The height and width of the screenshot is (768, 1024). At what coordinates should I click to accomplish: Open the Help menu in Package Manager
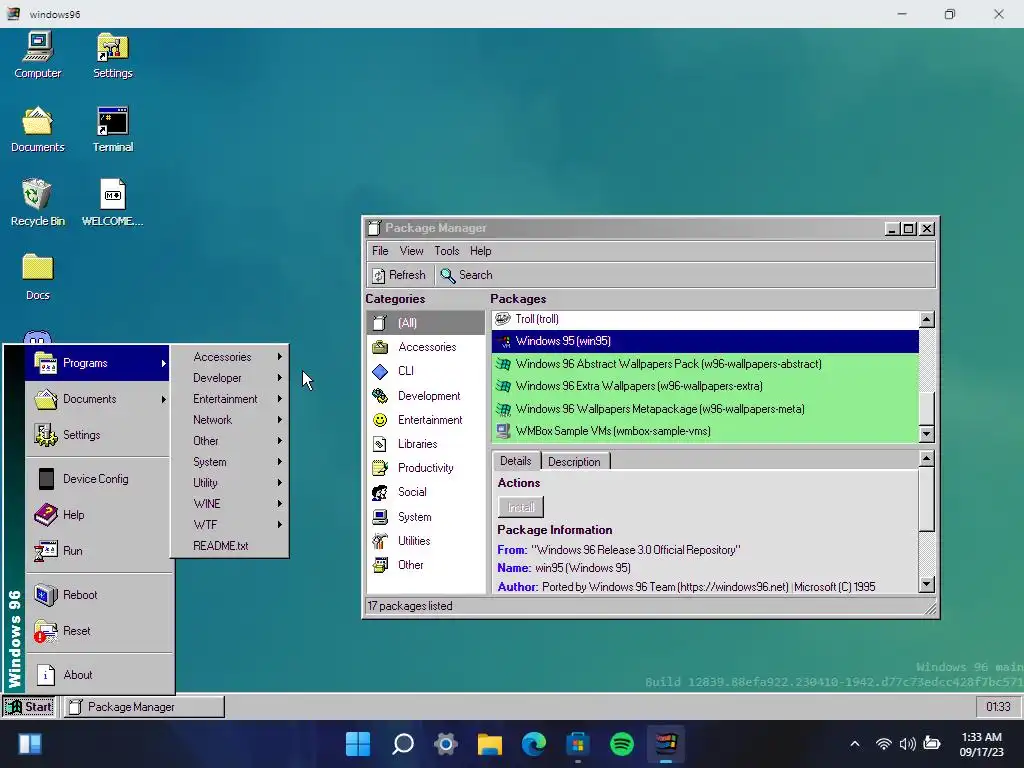(x=481, y=251)
